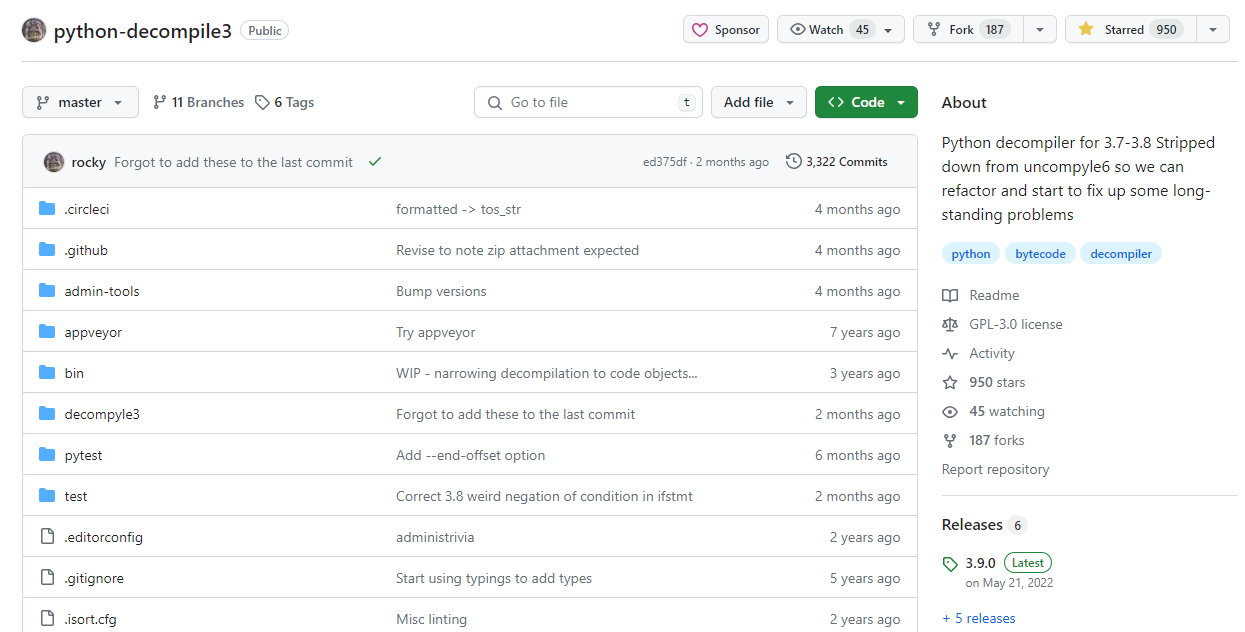Open the appveyor folder name
Viewport: 1245px width, 632px height.
[x=93, y=332]
